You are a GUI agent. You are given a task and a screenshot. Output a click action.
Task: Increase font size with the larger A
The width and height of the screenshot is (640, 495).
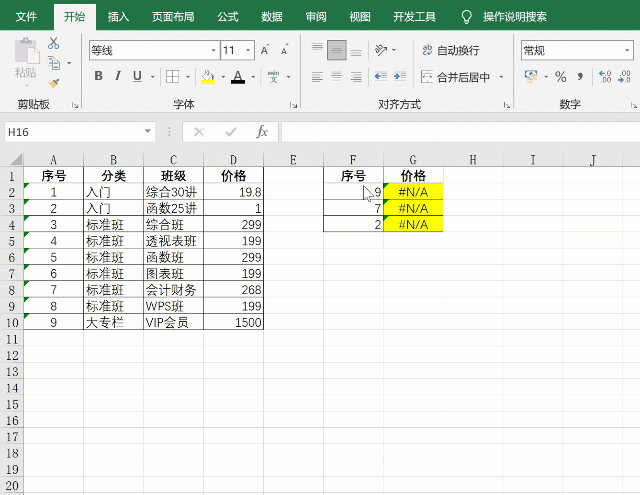(x=265, y=50)
